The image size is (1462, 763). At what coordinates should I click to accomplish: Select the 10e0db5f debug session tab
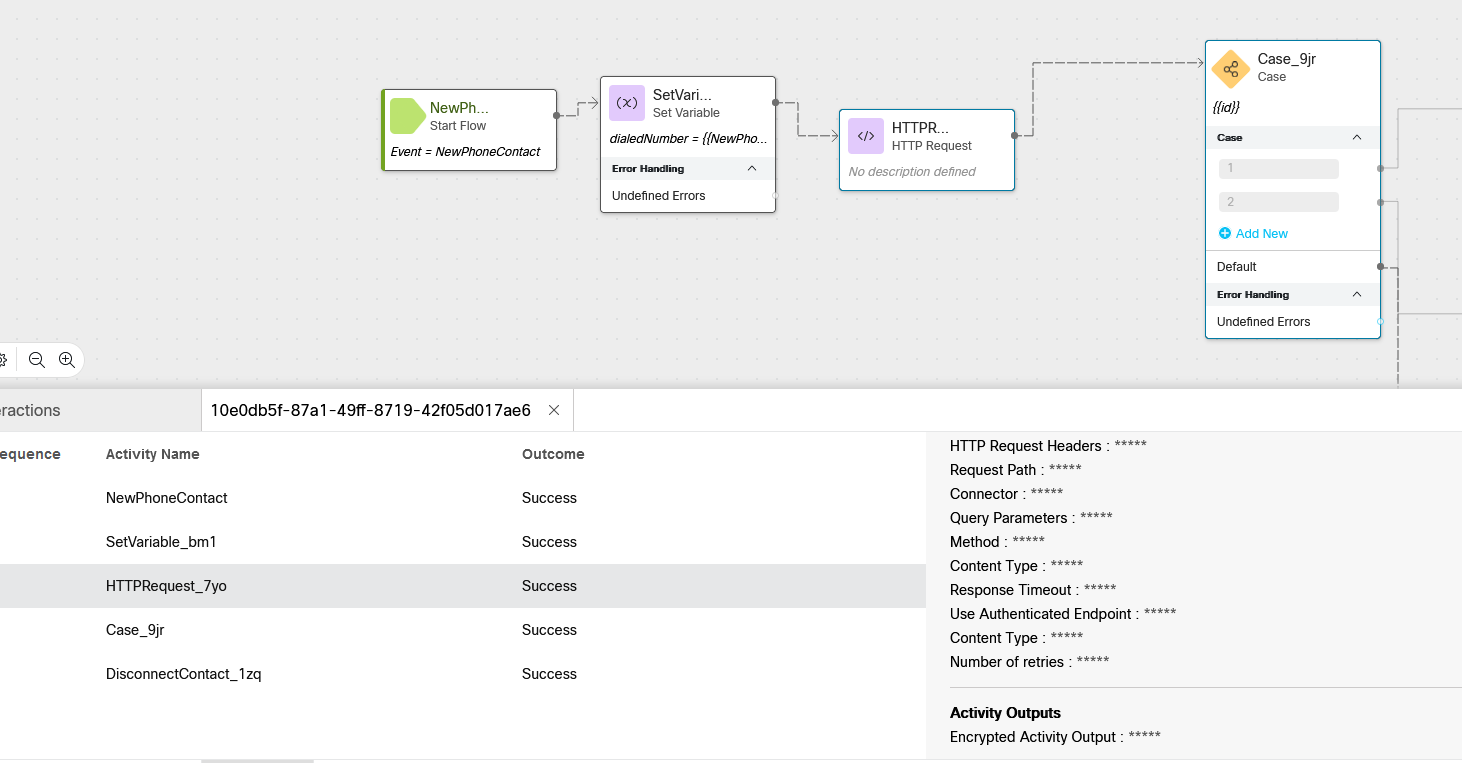coord(370,409)
